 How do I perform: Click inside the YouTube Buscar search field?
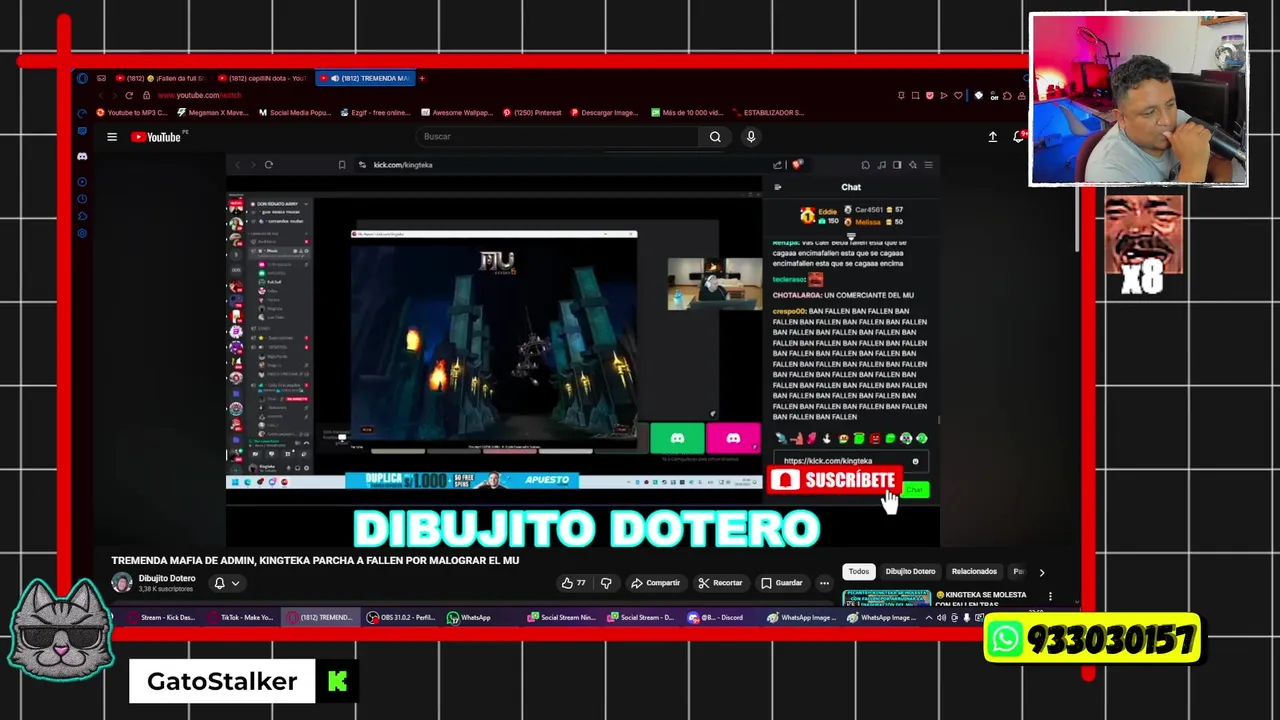pyautogui.click(x=558, y=137)
